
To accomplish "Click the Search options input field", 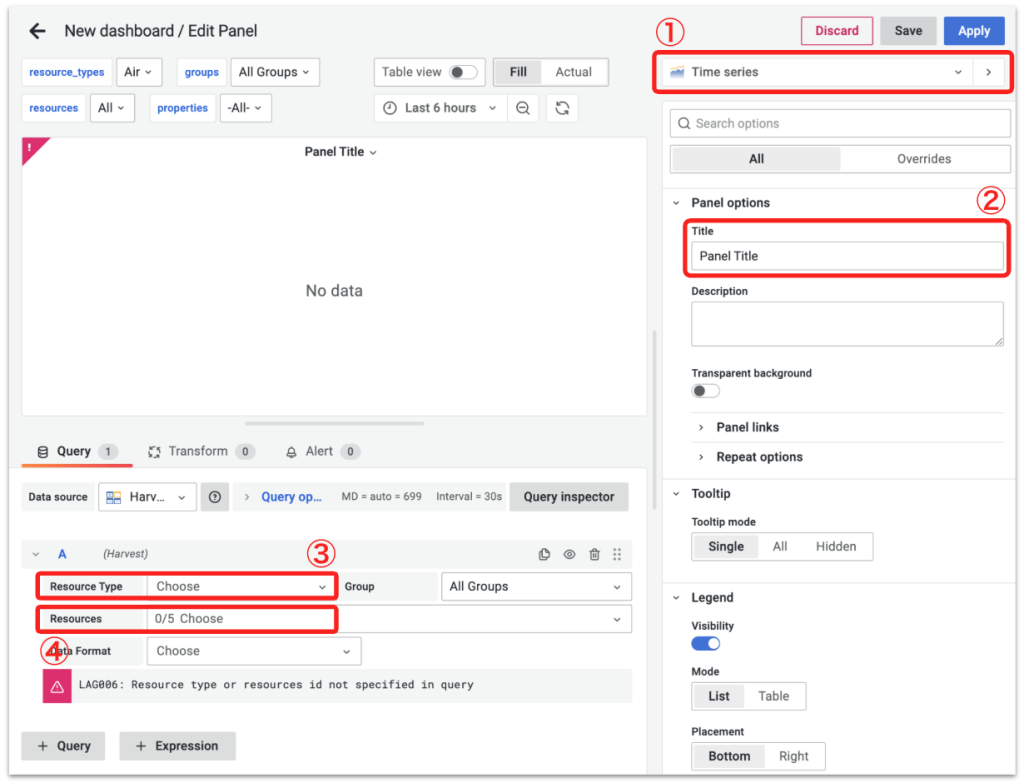I will tap(840, 124).
